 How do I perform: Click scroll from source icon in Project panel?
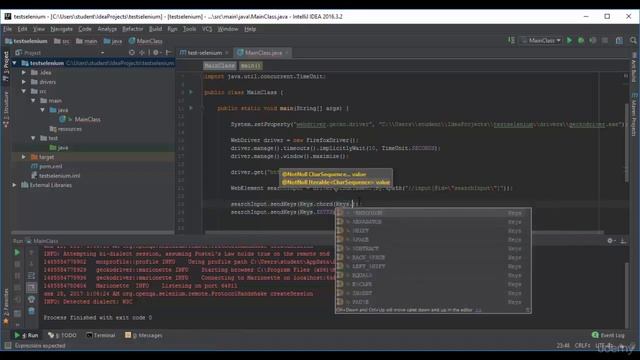click(x=131, y=53)
